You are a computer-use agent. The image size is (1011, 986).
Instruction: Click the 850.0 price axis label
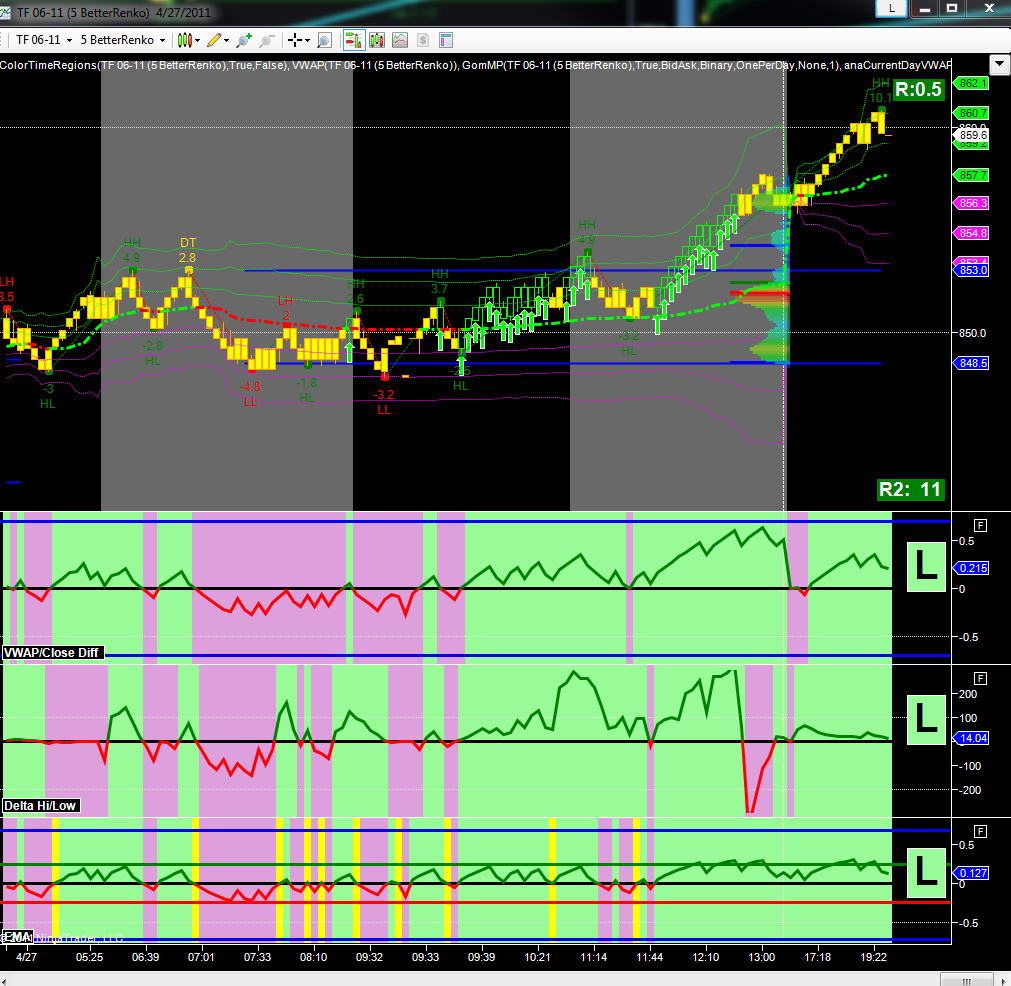click(972, 333)
